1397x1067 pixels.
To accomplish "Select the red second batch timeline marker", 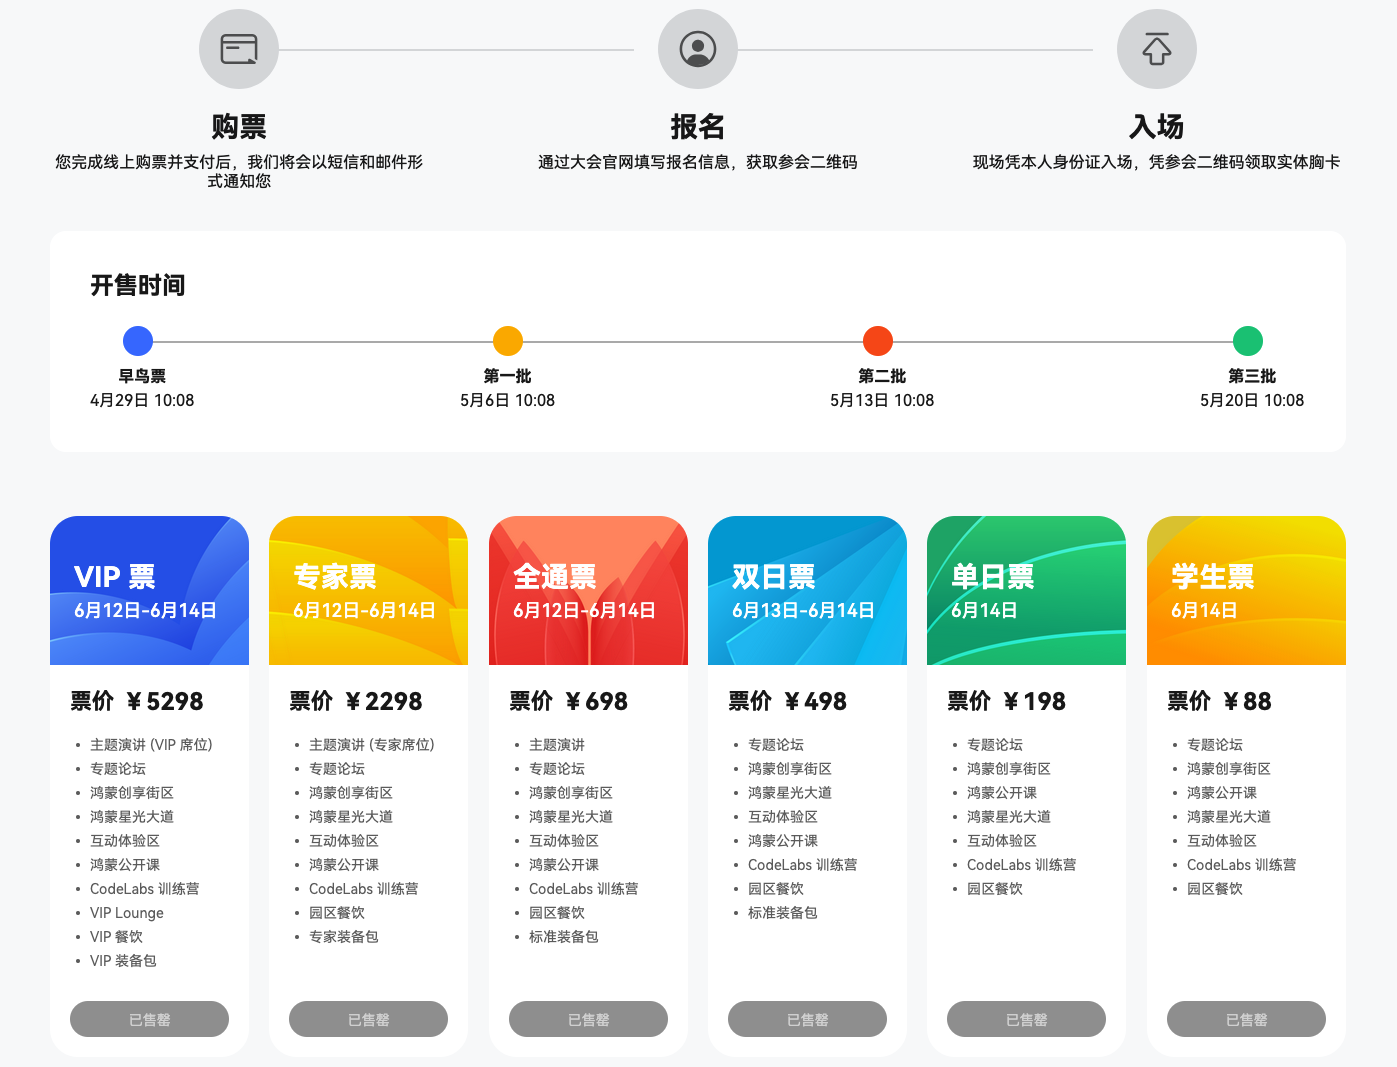I will tap(878, 341).
